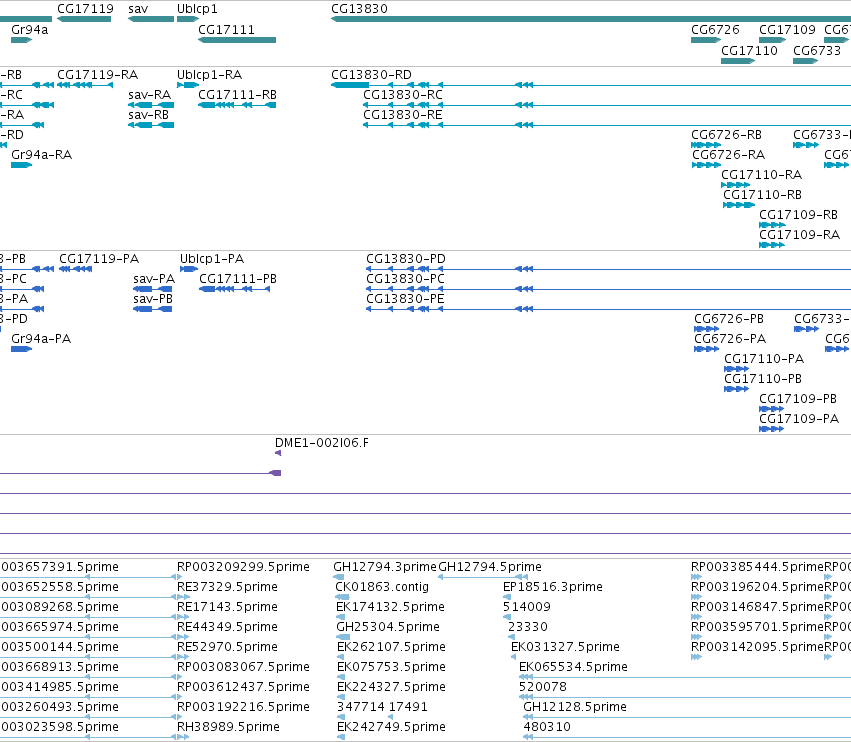Select EST RP003083067.5prime
The width and height of the screenshot is (851, 742).
[x=243, y=667]
